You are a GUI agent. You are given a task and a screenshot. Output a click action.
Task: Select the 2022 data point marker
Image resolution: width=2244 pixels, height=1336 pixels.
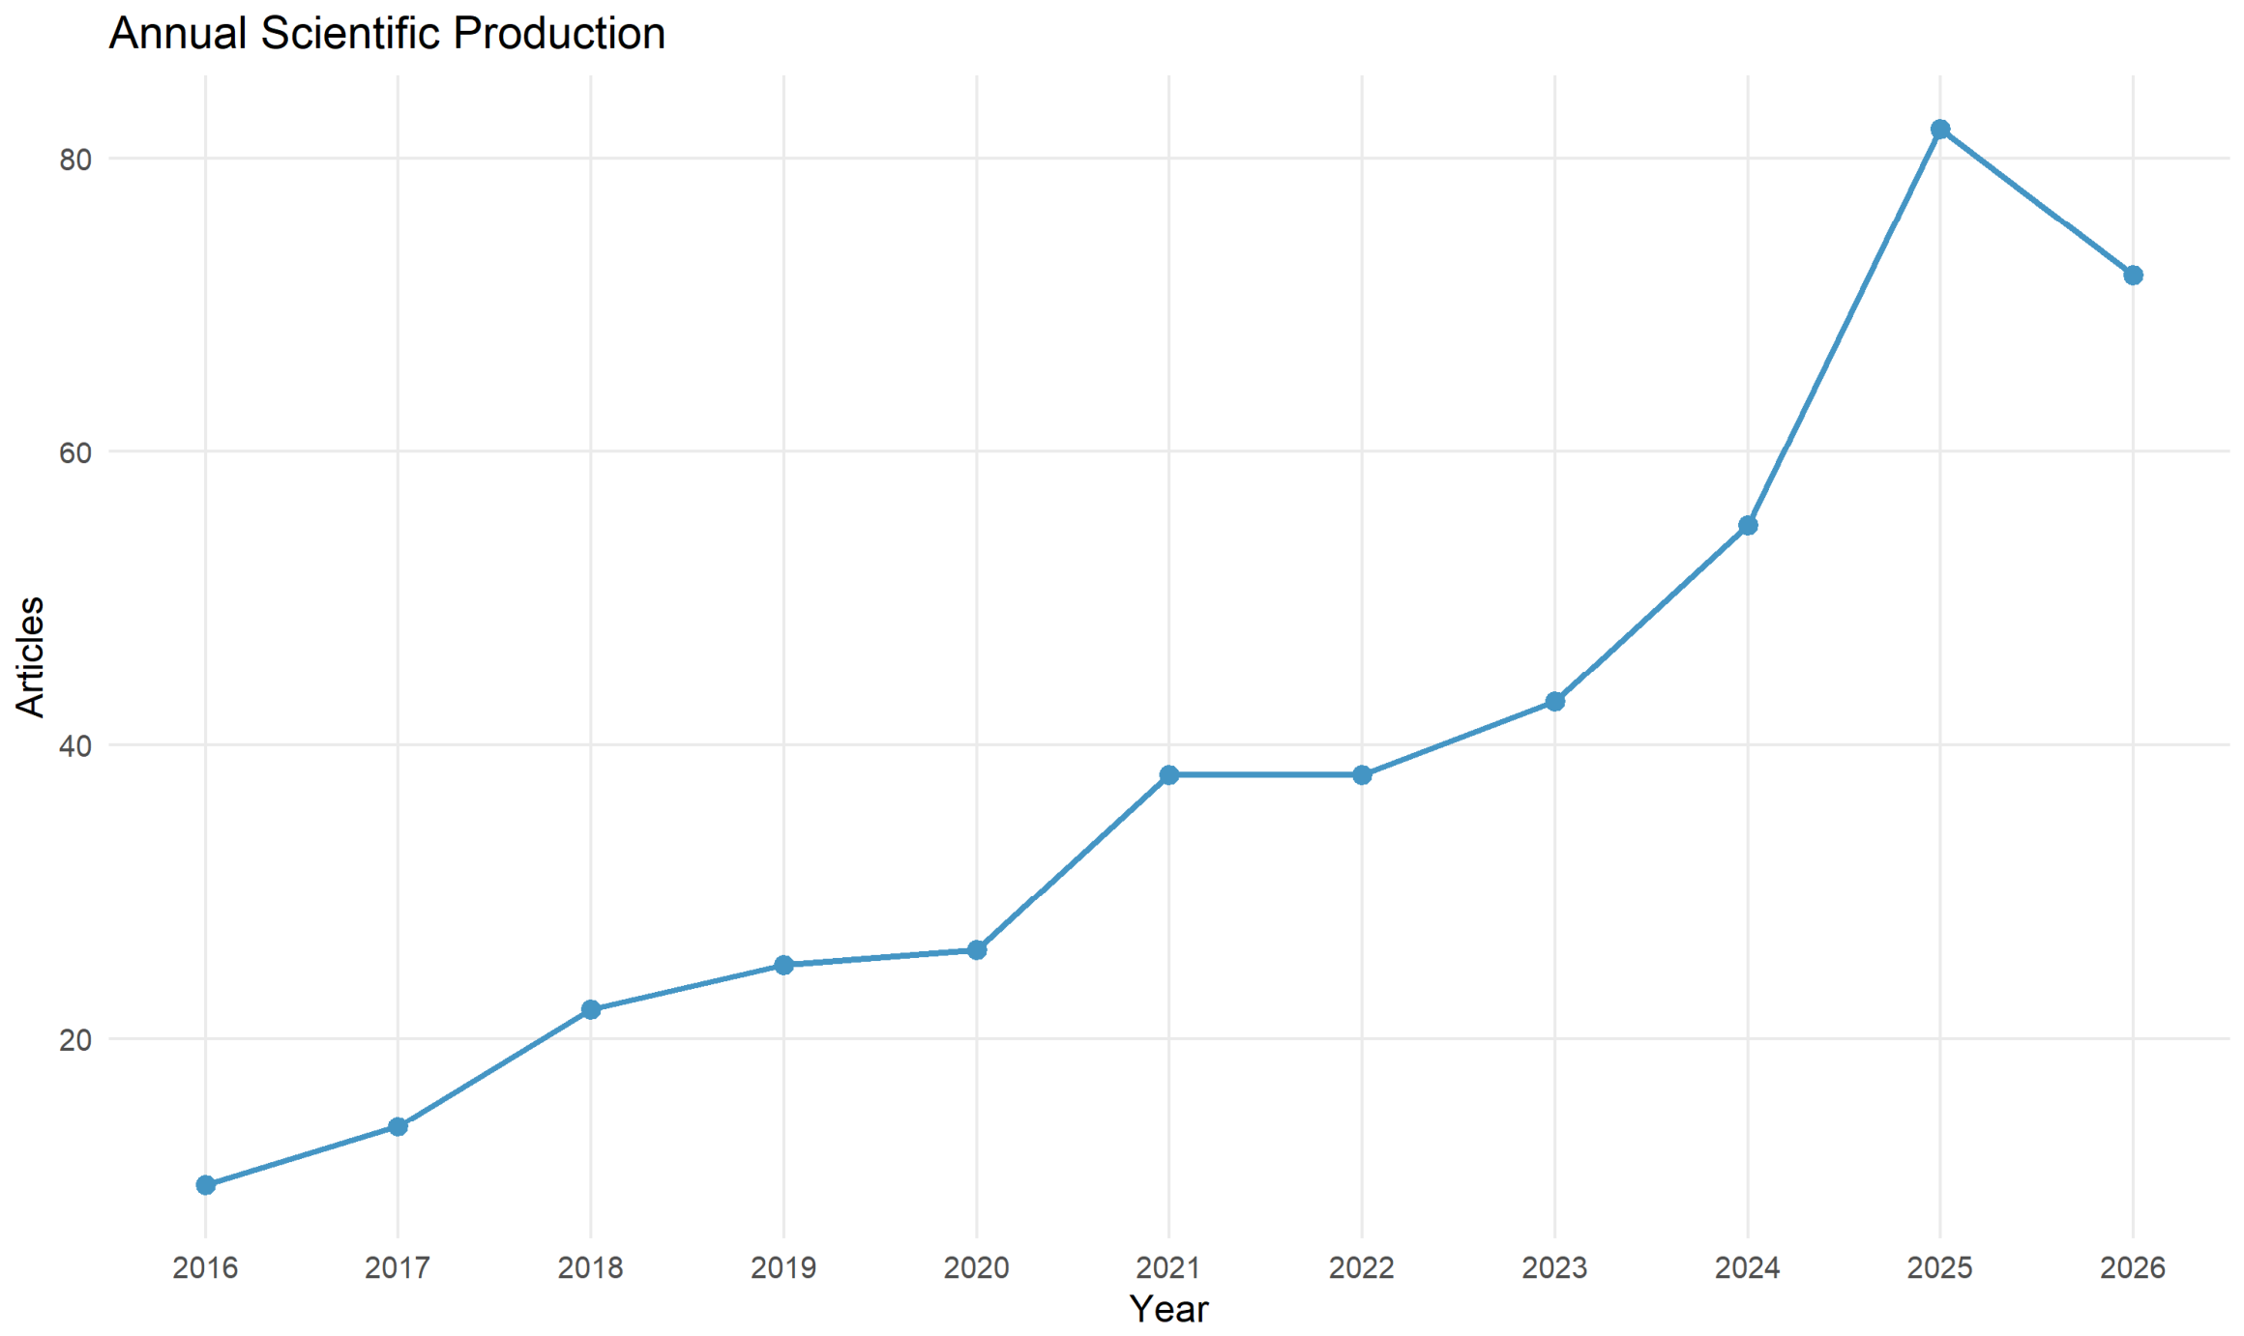coord(1362,775)
